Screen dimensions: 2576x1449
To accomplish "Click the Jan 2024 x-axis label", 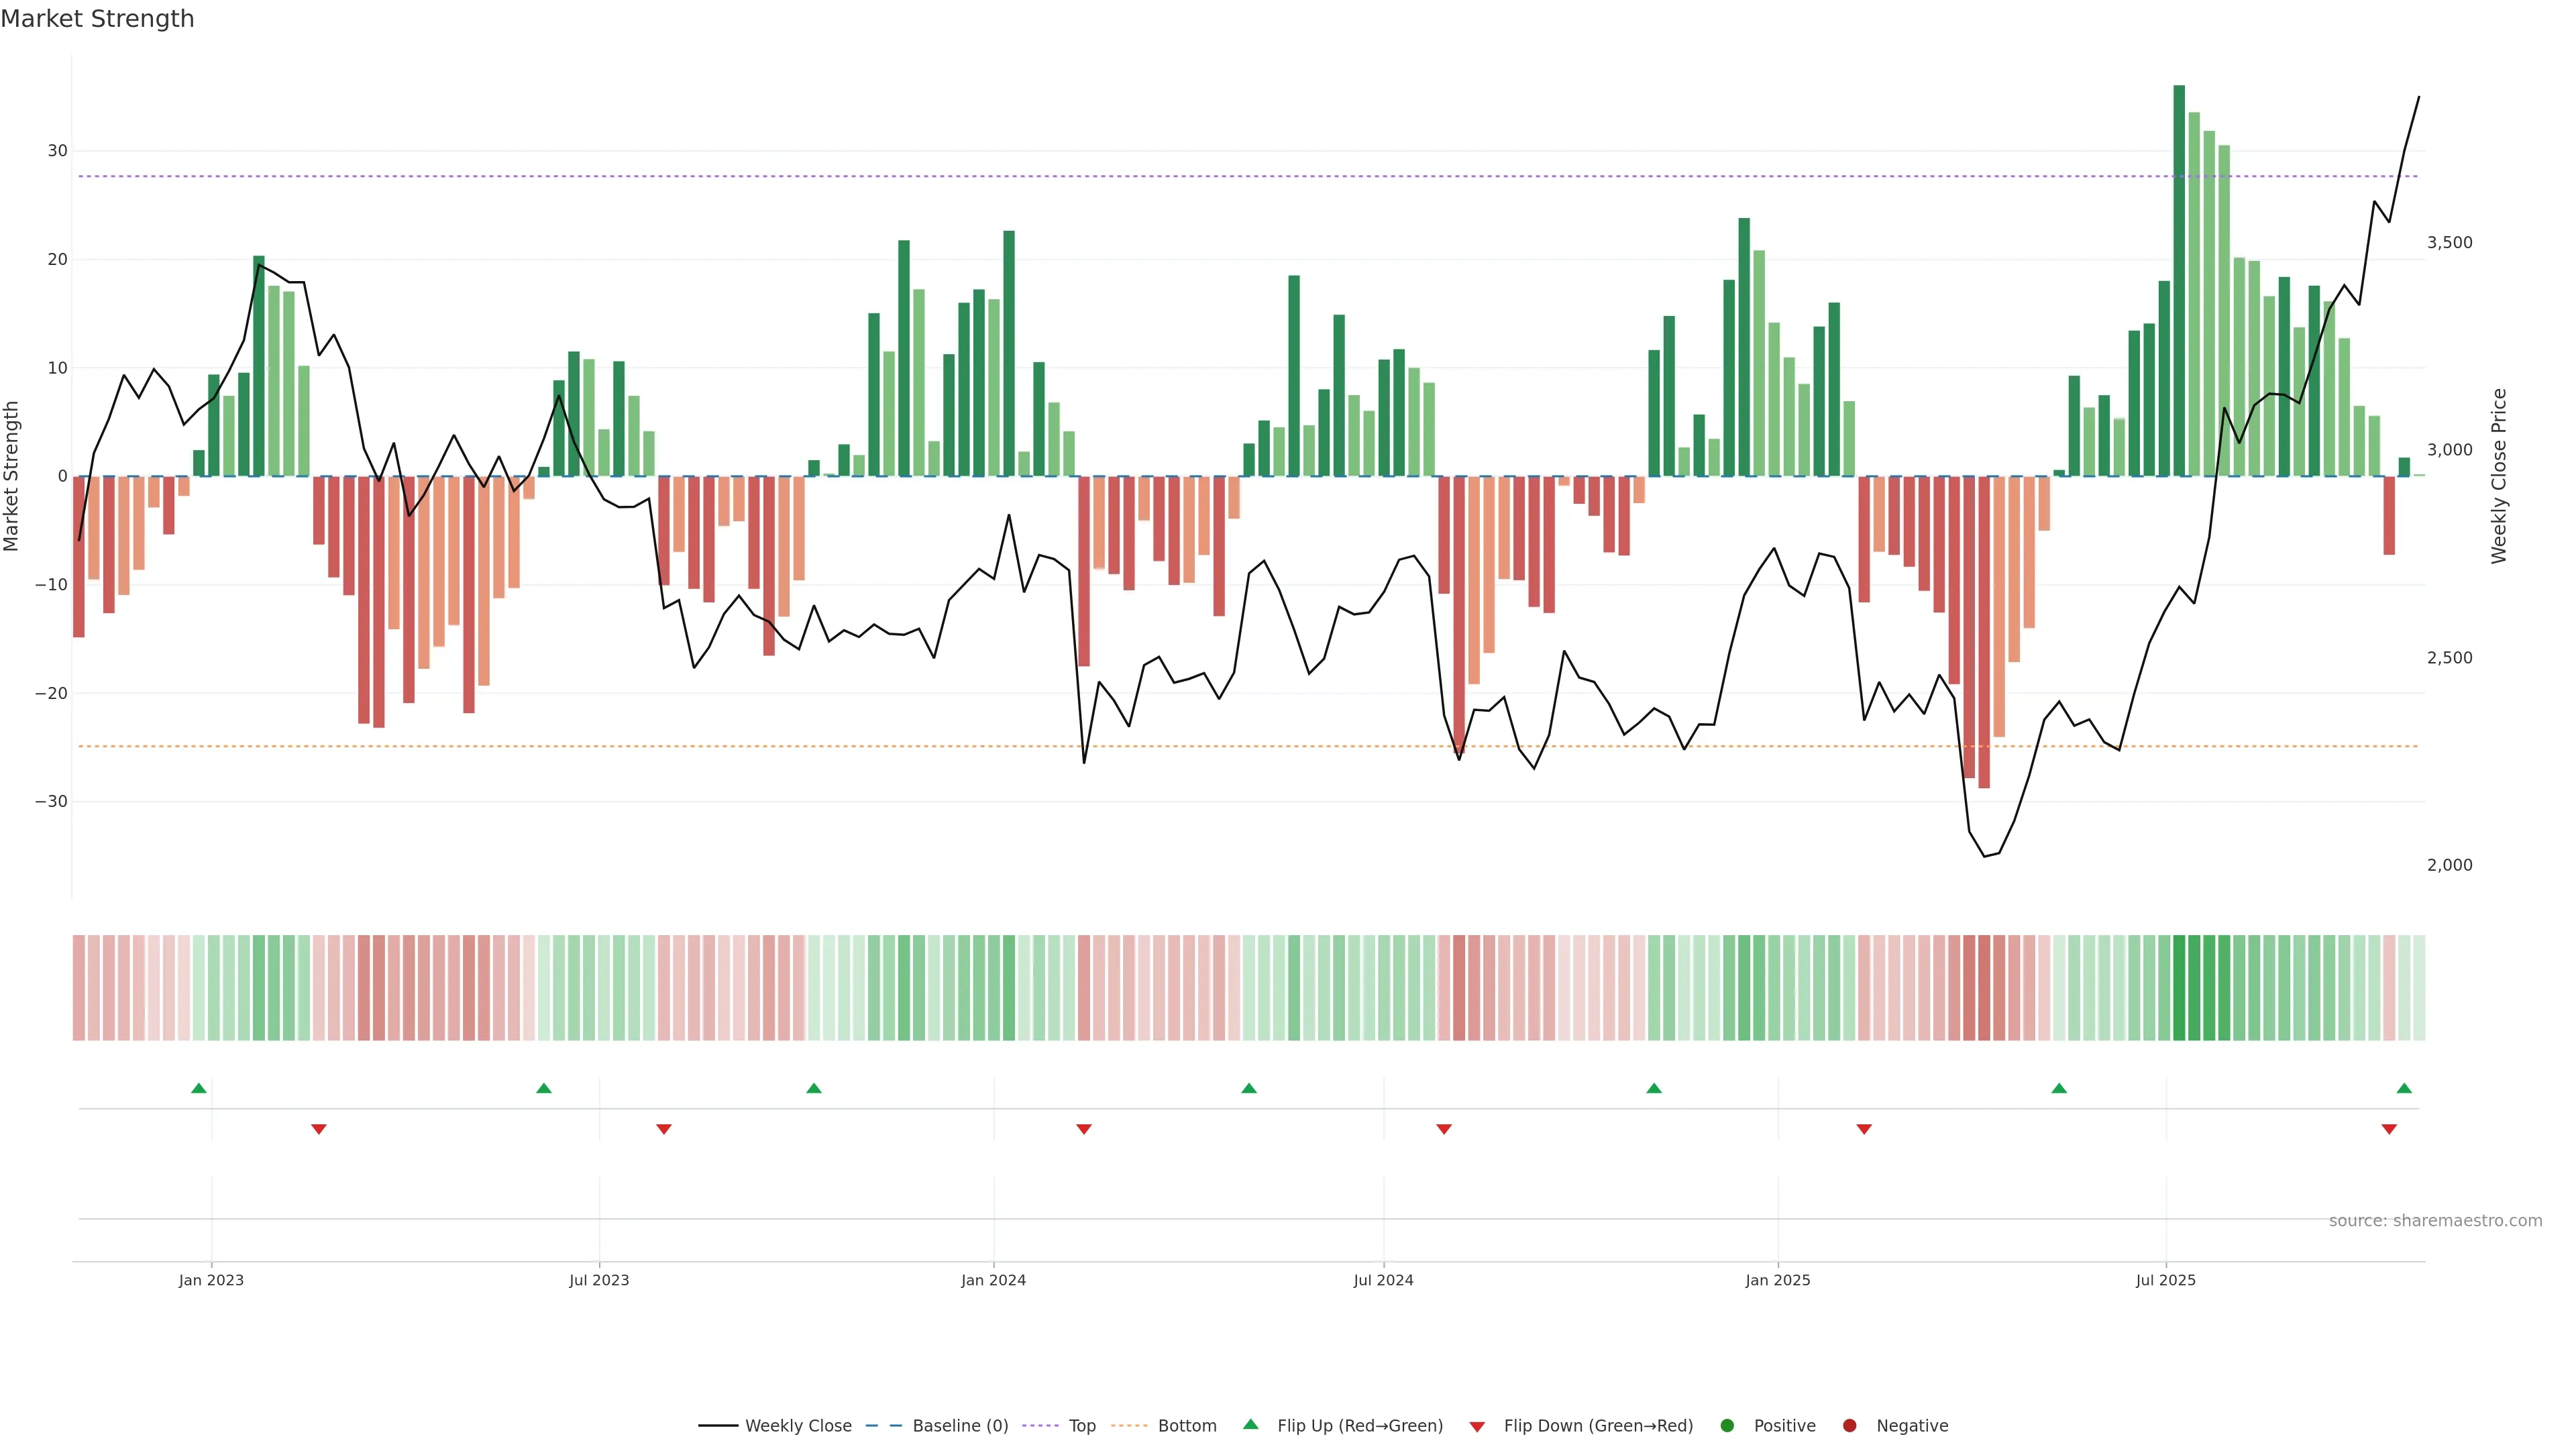I will click(x=993, y=1280).
